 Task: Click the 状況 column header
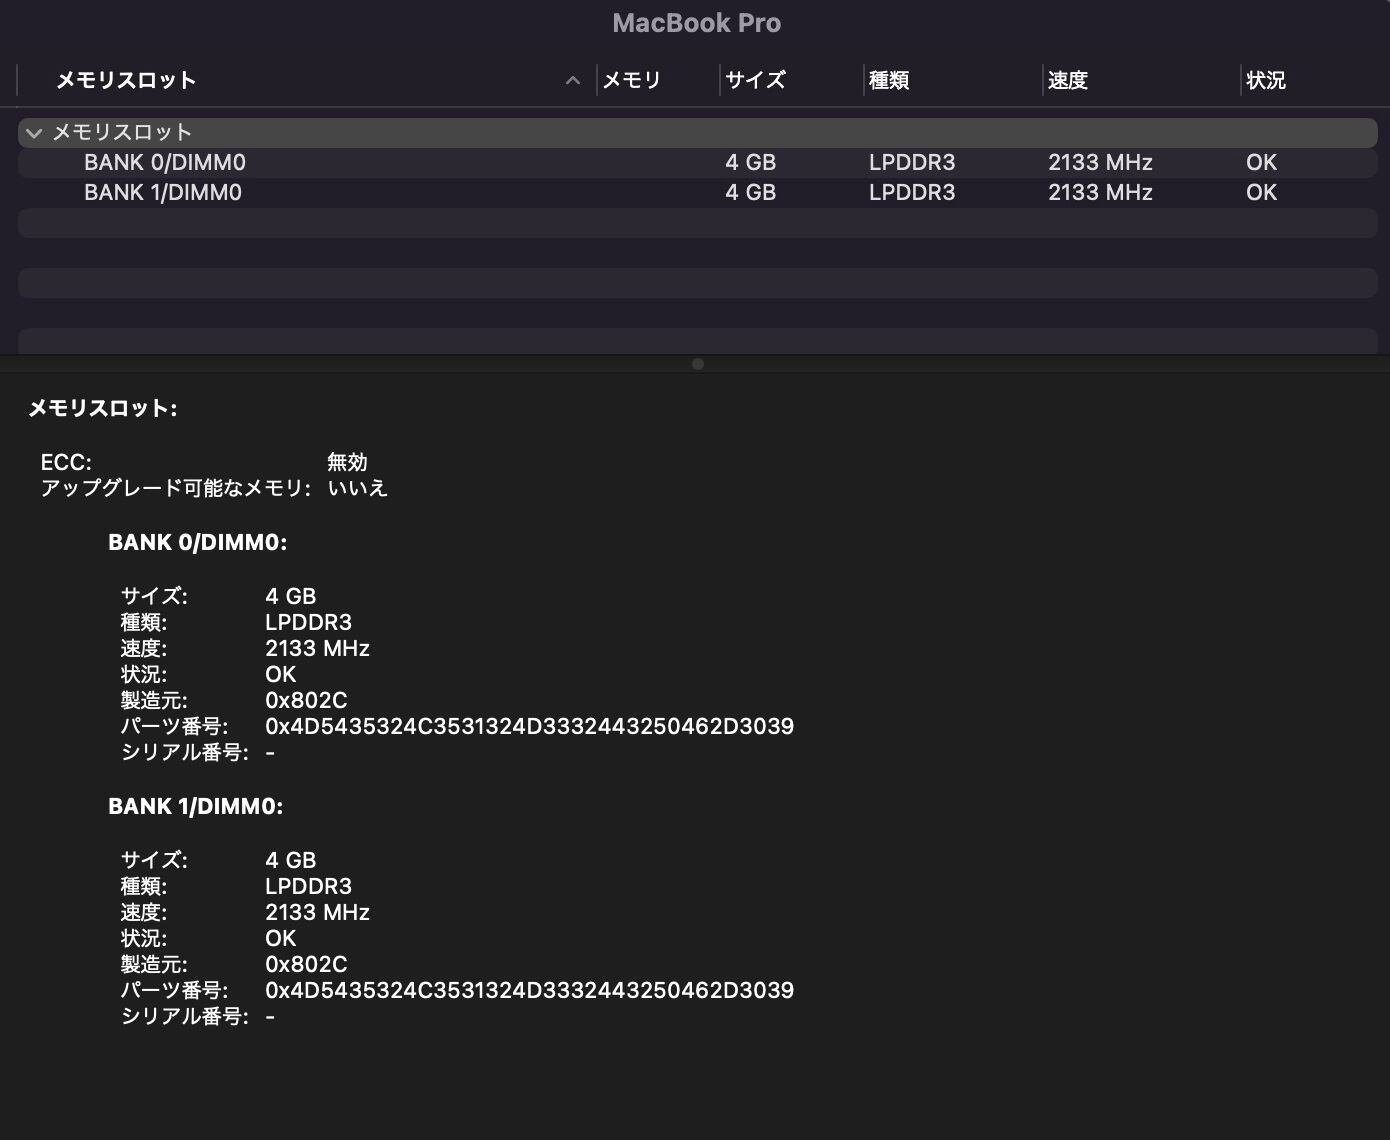tap(1266, 81)
